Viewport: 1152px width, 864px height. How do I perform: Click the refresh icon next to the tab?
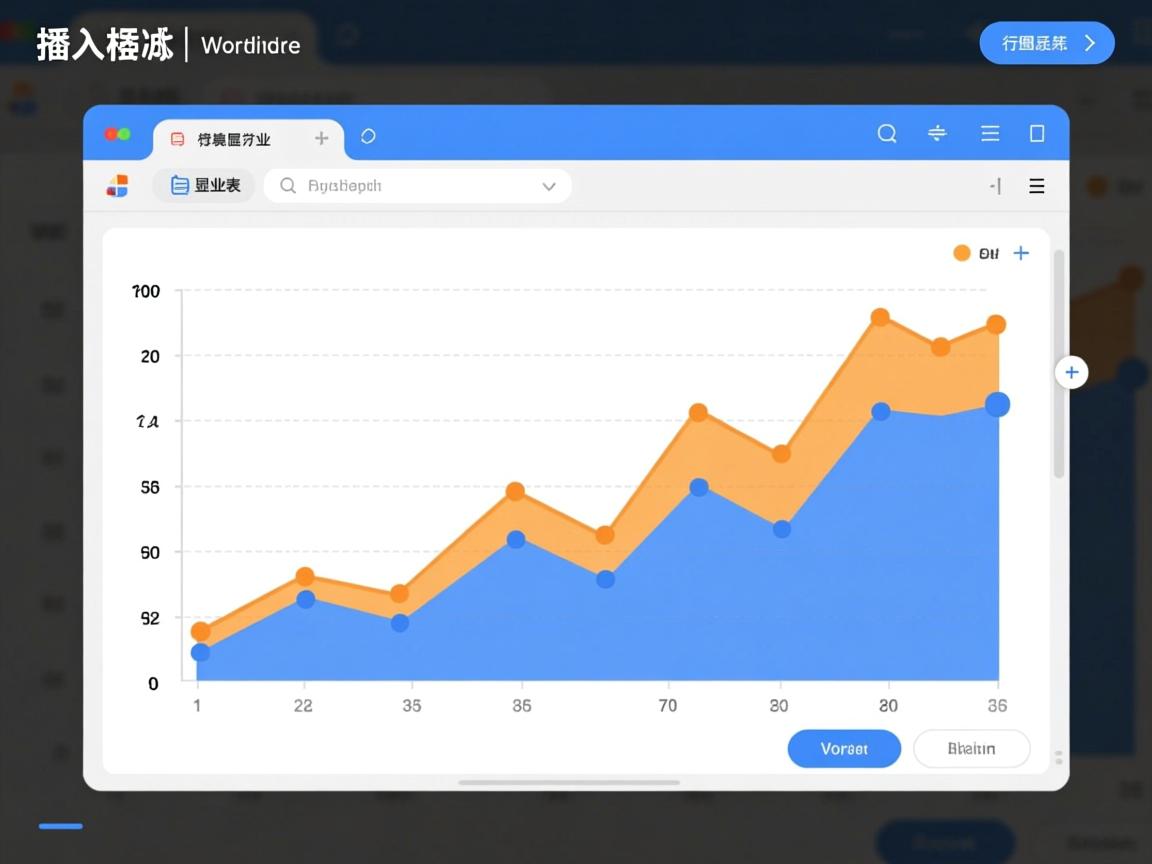(368, 137)
